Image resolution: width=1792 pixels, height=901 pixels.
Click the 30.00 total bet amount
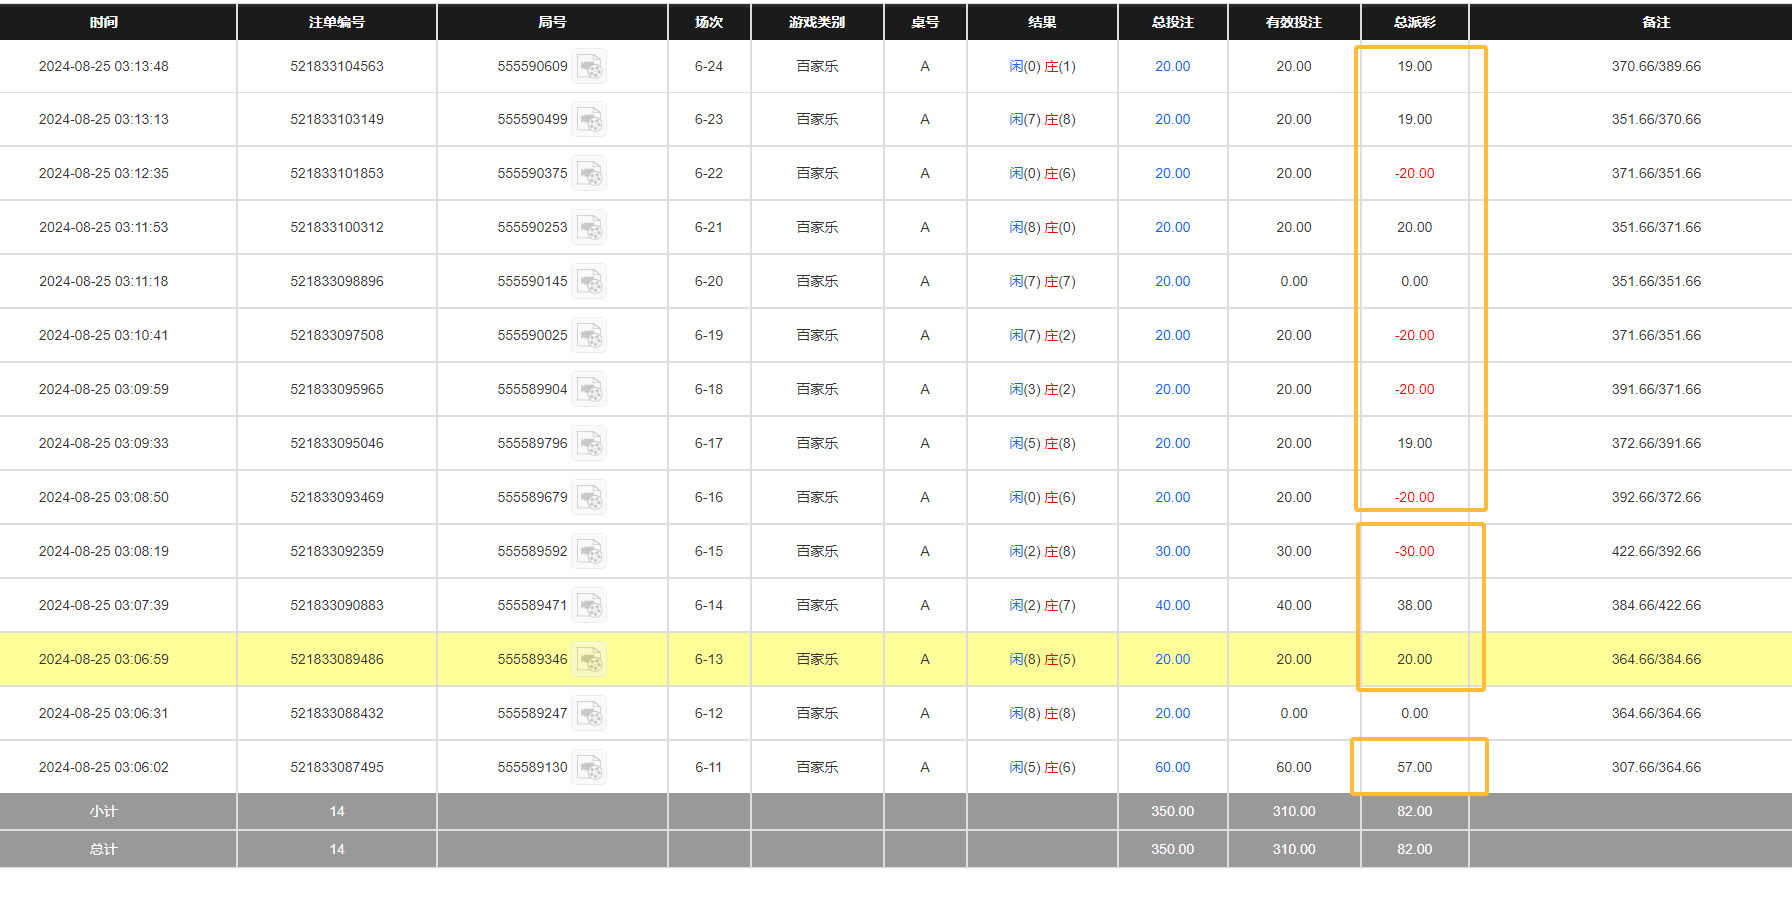[1172, 551]
